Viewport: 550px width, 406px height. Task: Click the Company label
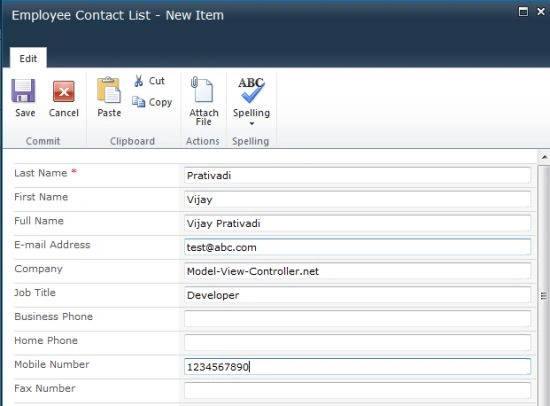click(x=39, y=269)
